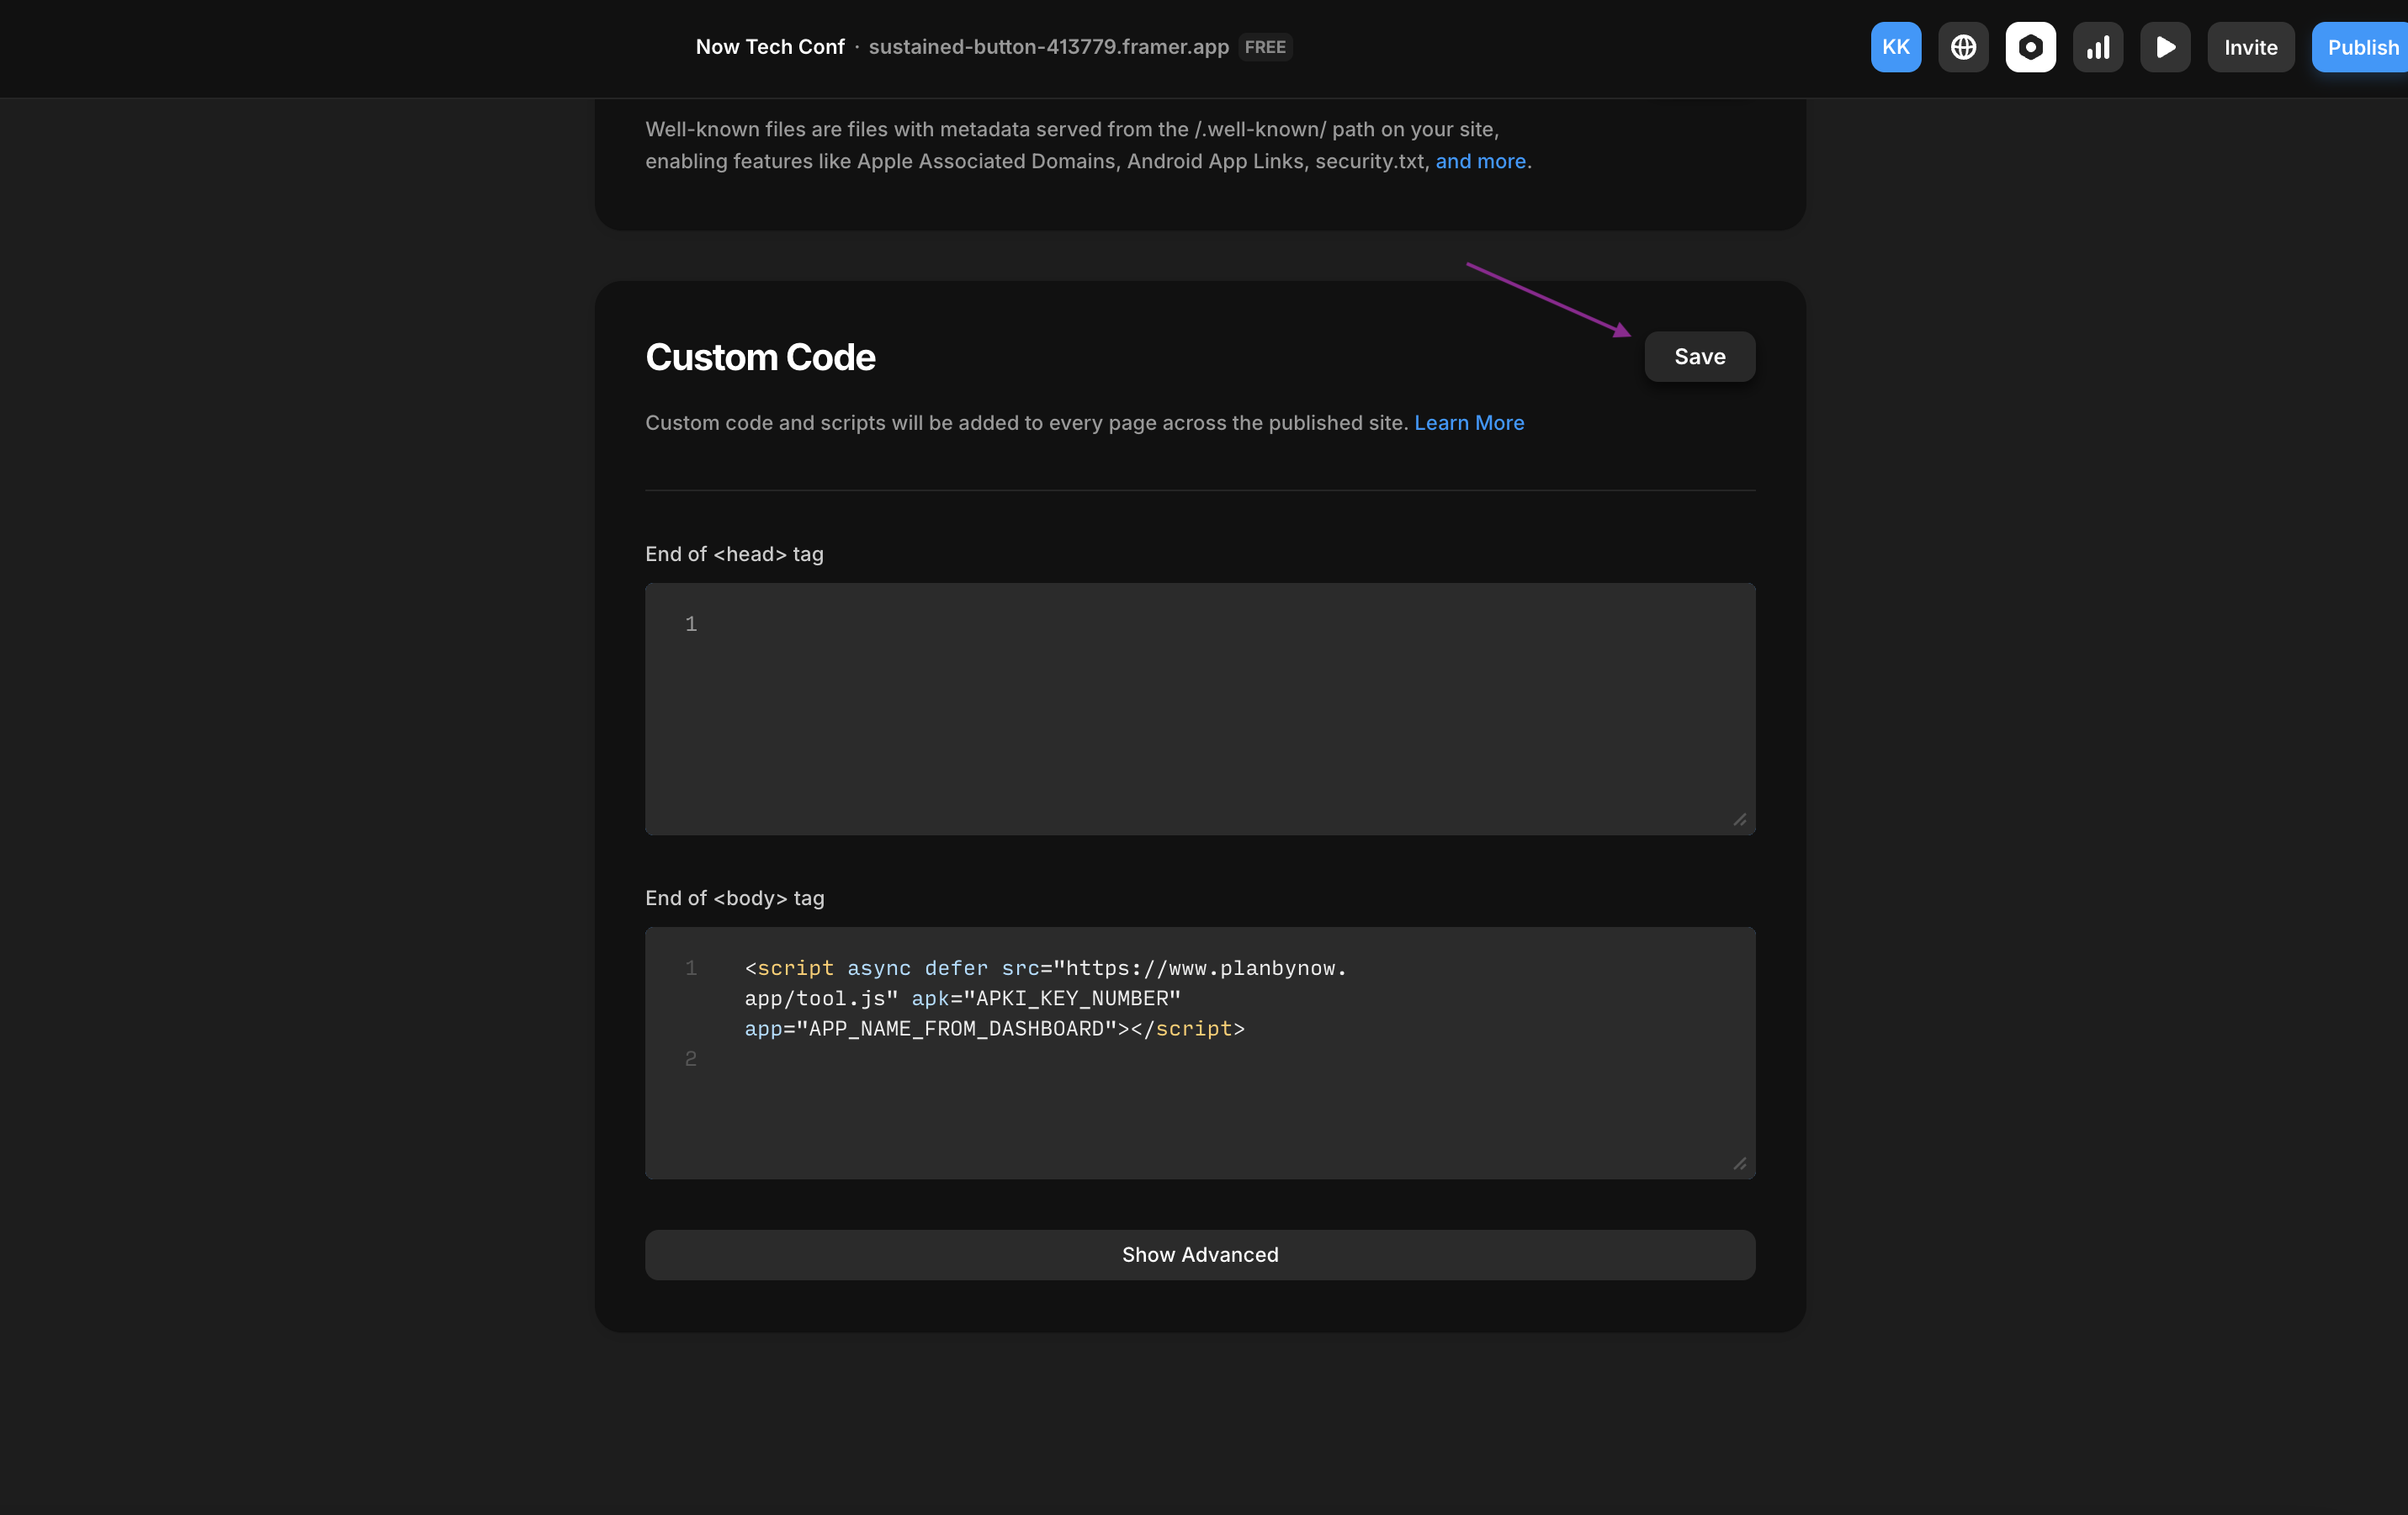
Task: Click the globe localization icon
Action: 1963,47
